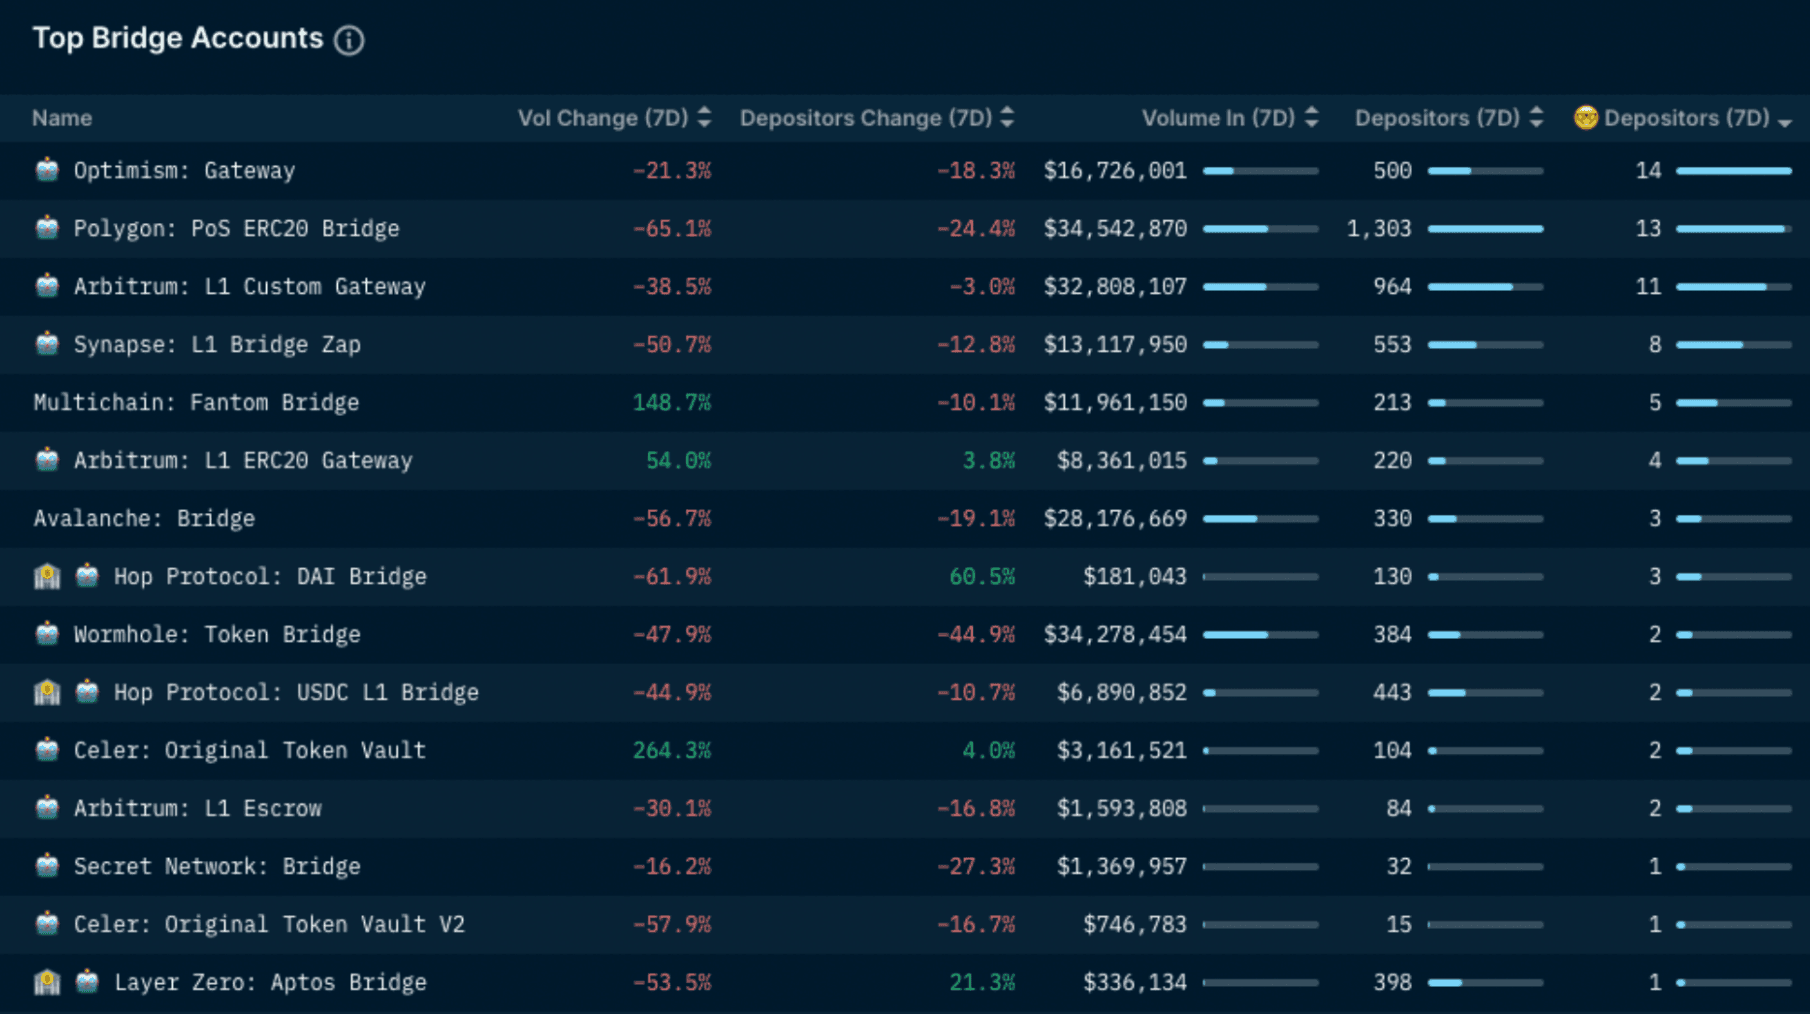Select the -65.1% vol change value
The height and width of the screenshot is (1014, 1810).
pyautogui.click(x=671, y=229)
